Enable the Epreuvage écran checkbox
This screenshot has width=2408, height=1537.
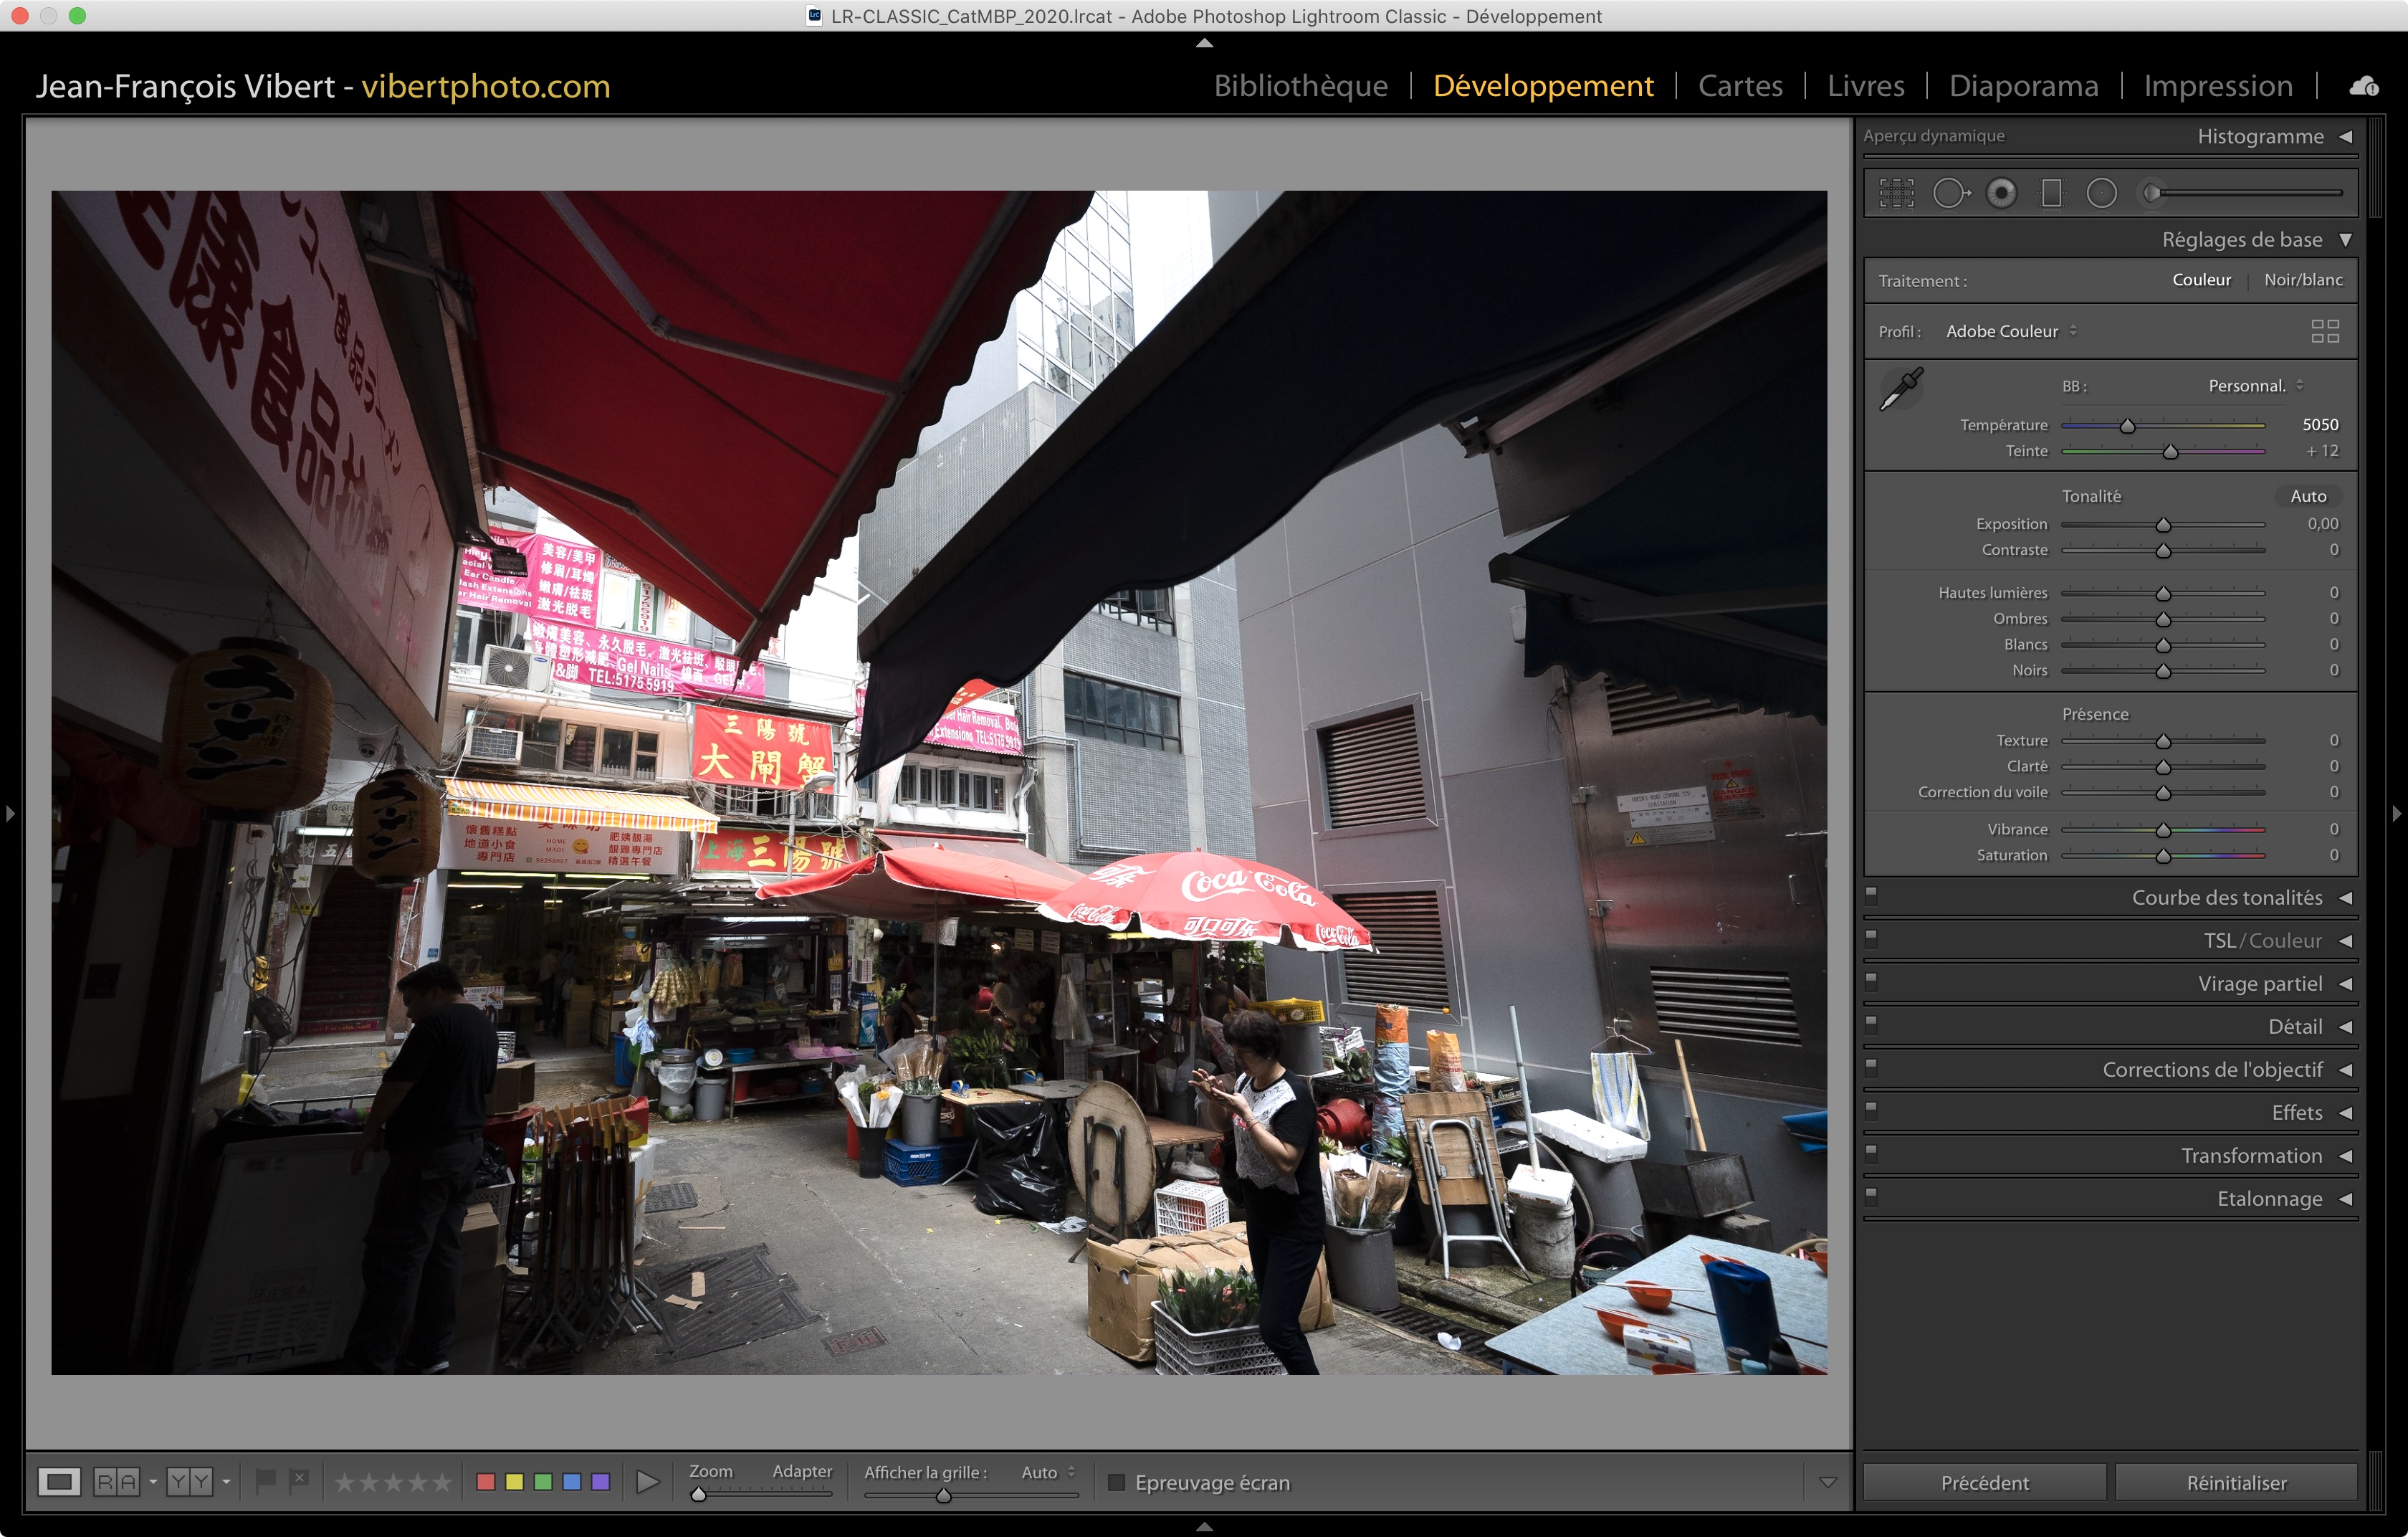click(1117, 1482)
